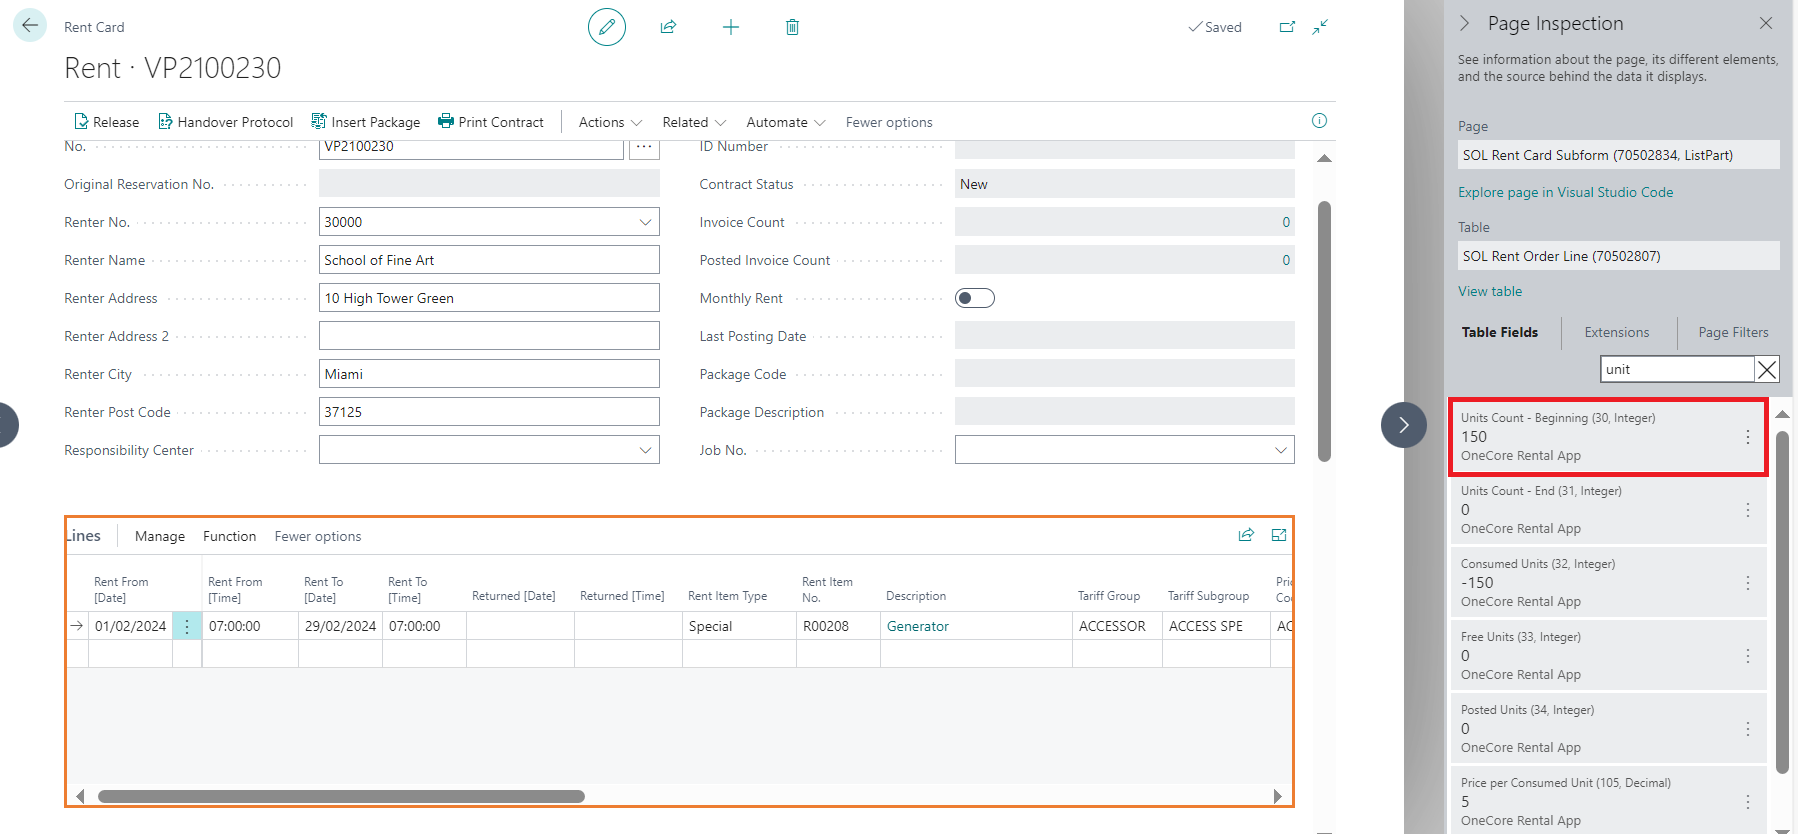1798x834 pixels.
Task: Click the back arrow button
Action: [x=30, y=25]
